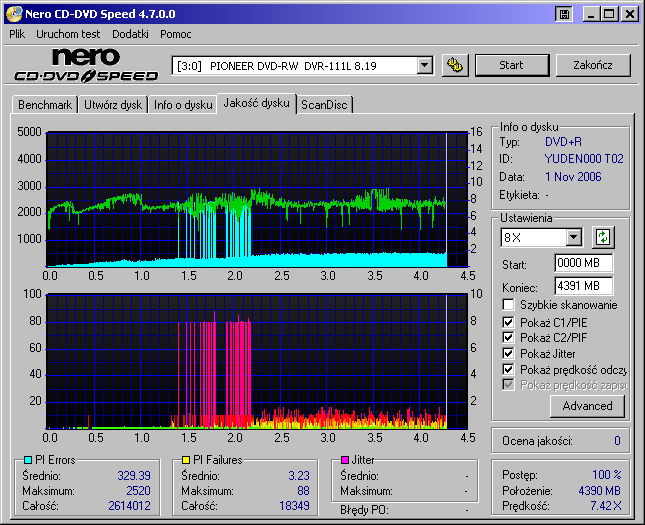
Task: Open the Plik menu
Action: 17,34
